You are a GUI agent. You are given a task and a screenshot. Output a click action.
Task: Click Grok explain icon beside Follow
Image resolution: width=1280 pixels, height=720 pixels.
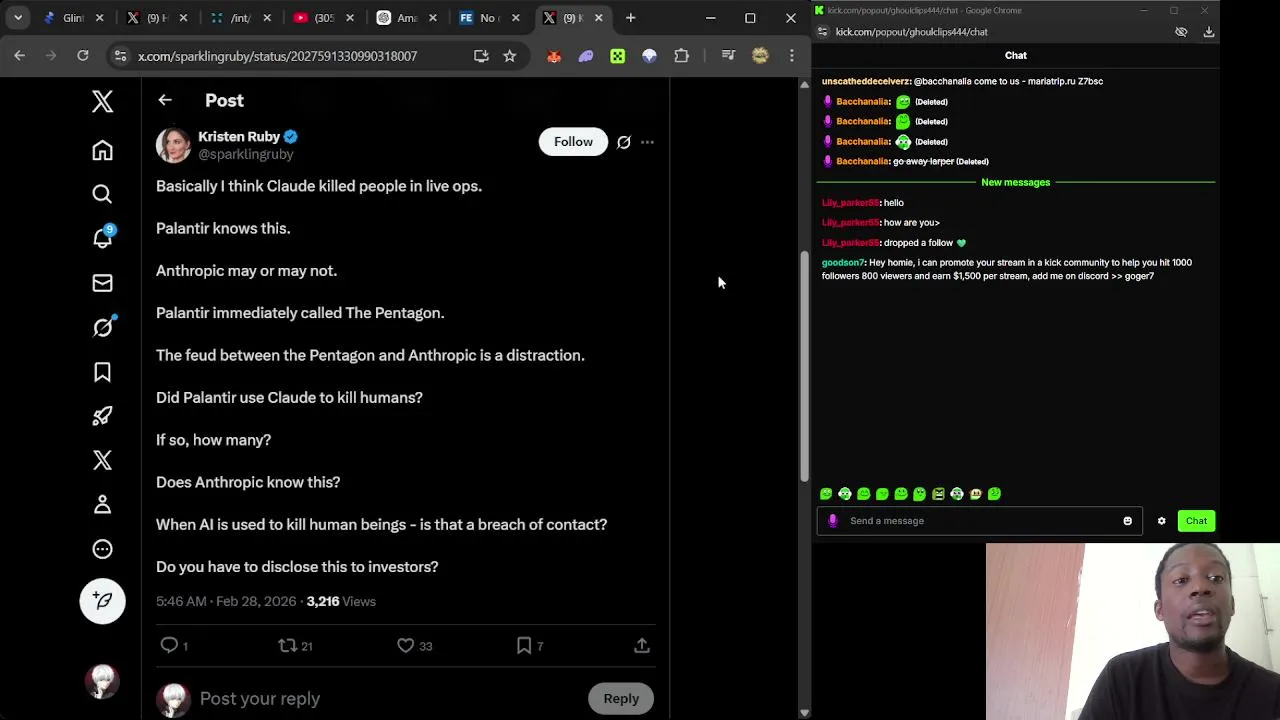(x=624, y=142)
